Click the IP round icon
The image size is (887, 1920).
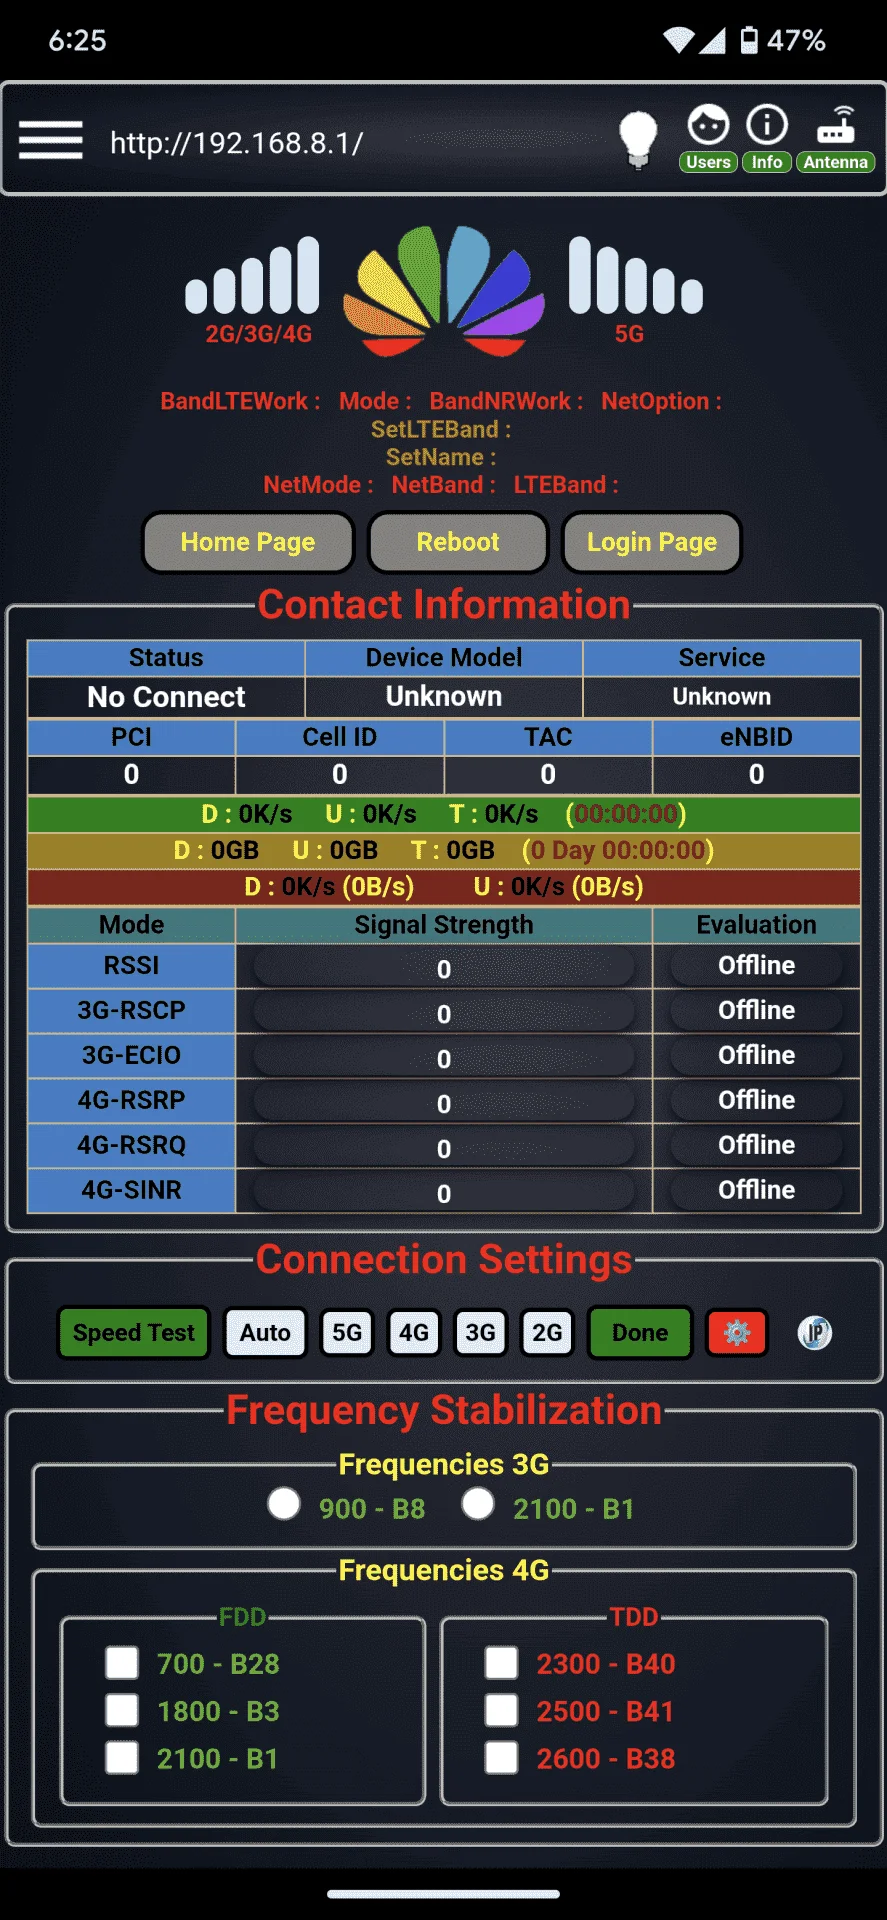(x=815, y=1333)
